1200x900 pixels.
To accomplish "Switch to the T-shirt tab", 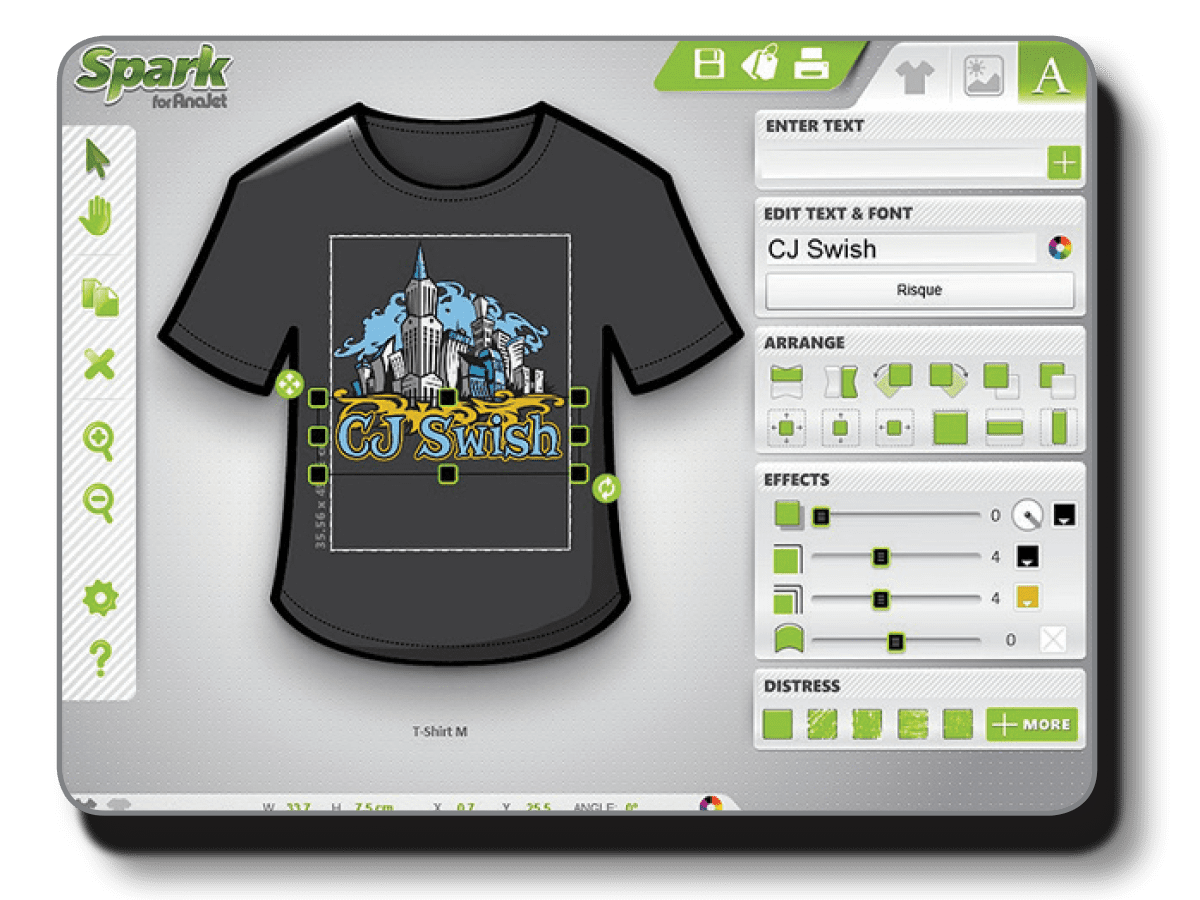I will [915, 78].
